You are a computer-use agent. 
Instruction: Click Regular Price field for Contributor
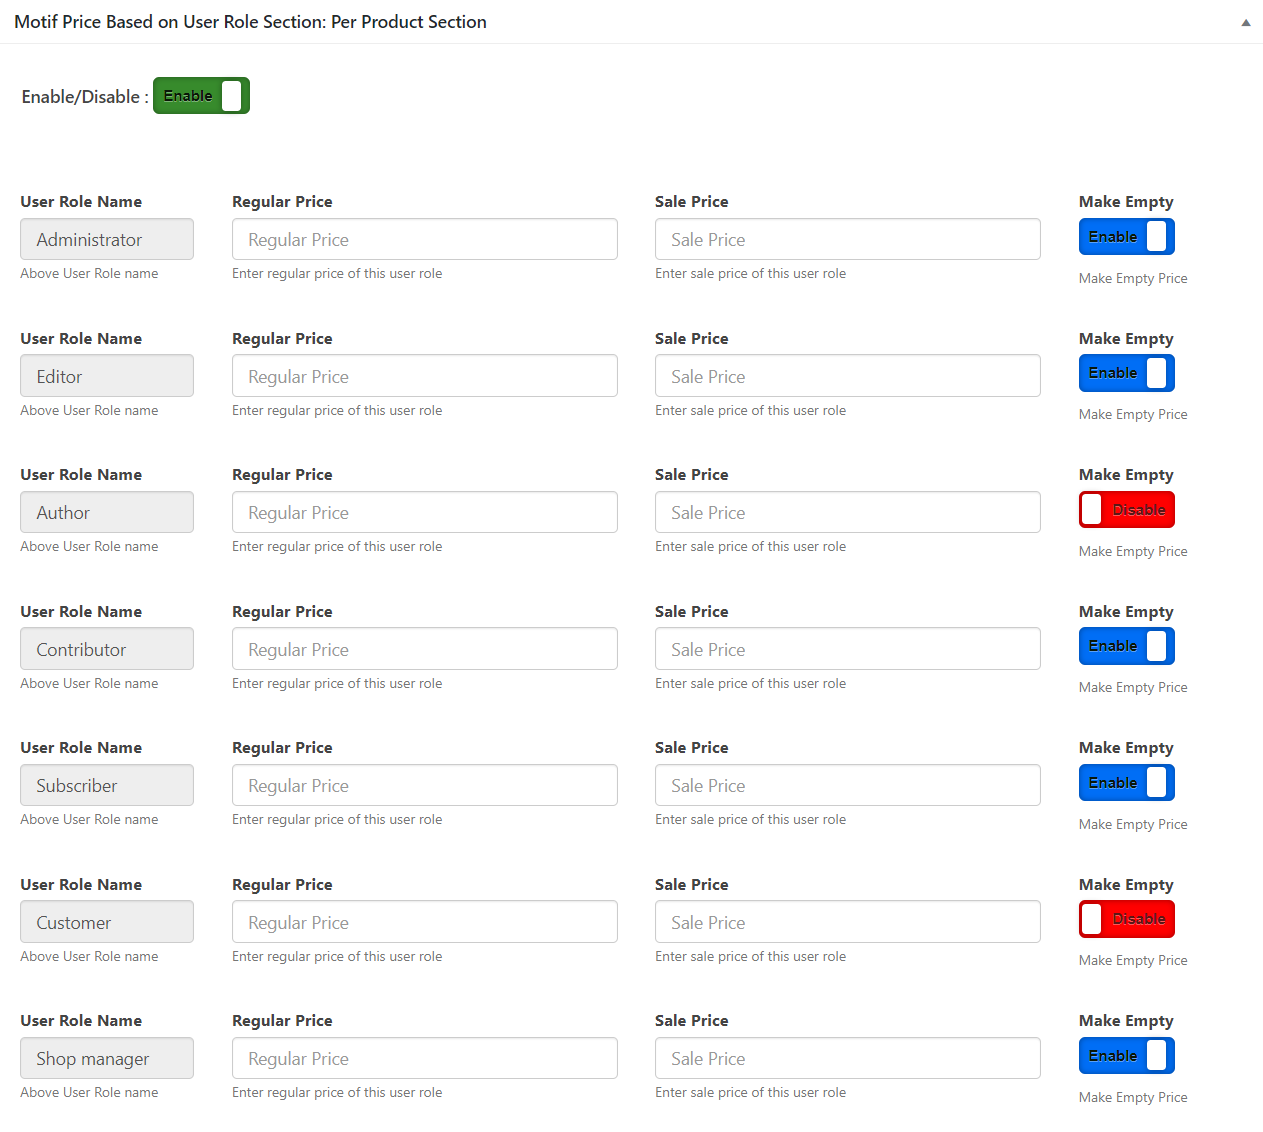click(x=424, y=648)
